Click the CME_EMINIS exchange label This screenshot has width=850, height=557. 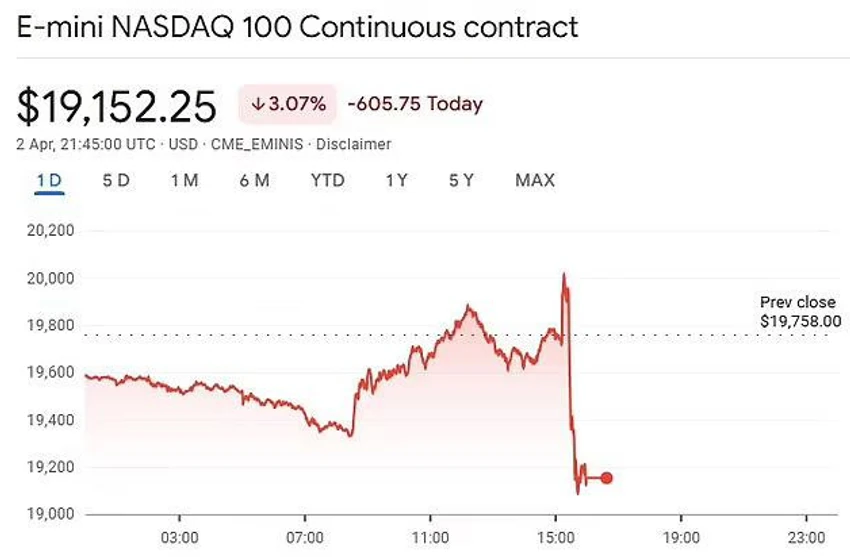(257, 145)
